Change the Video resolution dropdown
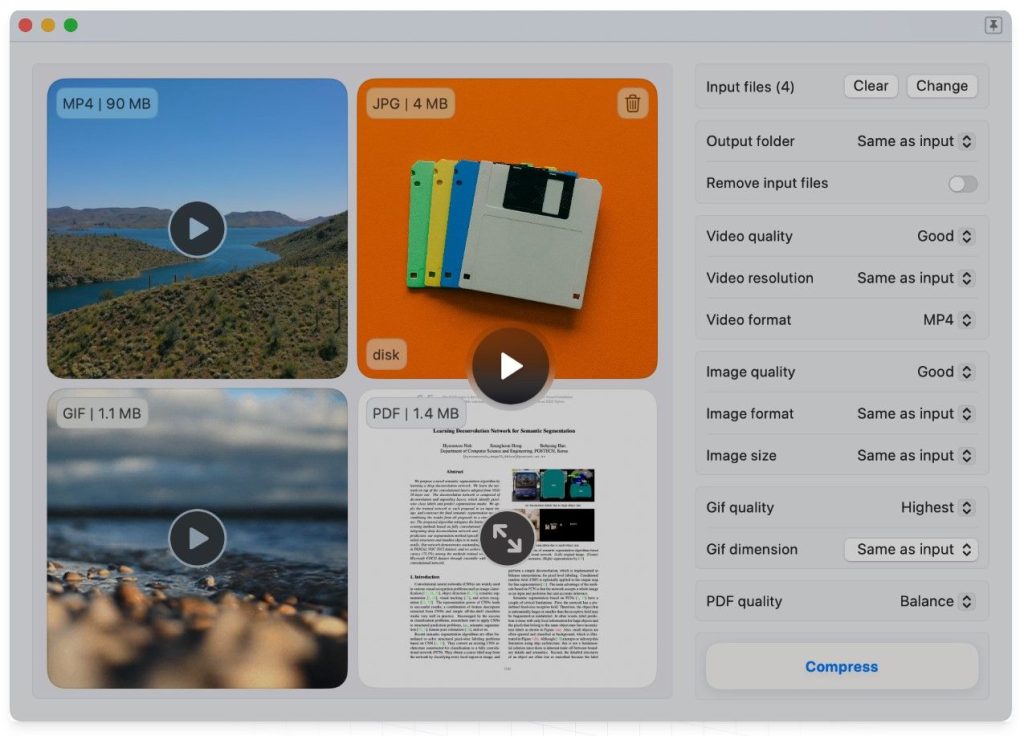This screenshot has height=736, width=1024. [x=915, y=279]
